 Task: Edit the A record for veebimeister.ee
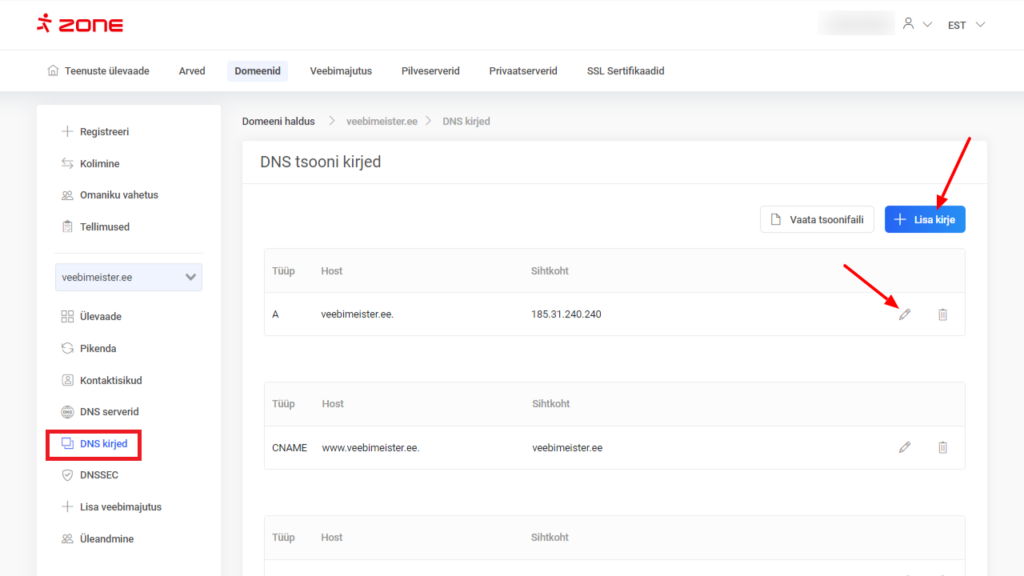click(x=904, y=315)
